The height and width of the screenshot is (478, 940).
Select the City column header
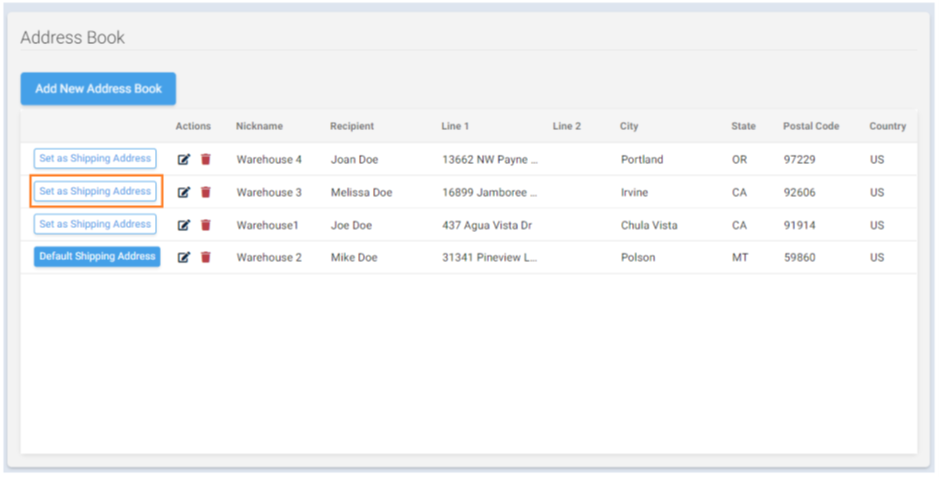pyautogui.click(x=629, y=127)
